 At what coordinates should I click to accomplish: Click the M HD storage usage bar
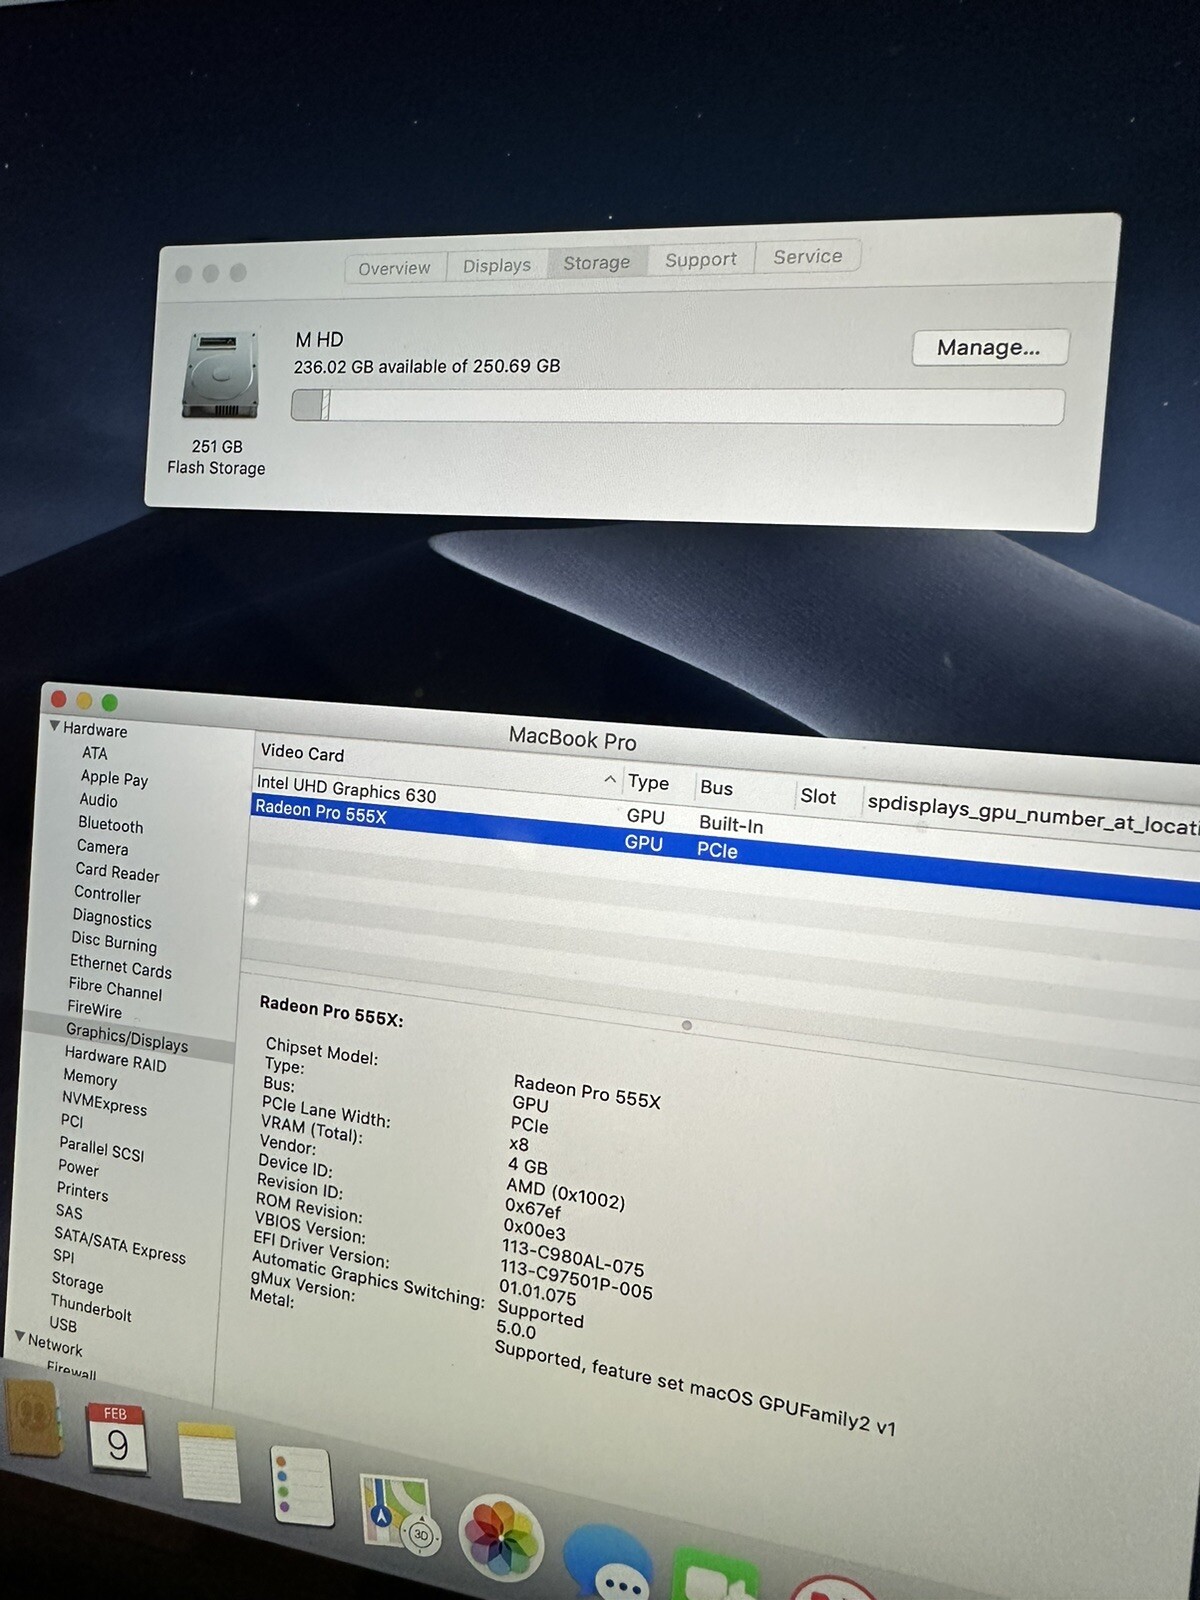(x=677, y=406)
